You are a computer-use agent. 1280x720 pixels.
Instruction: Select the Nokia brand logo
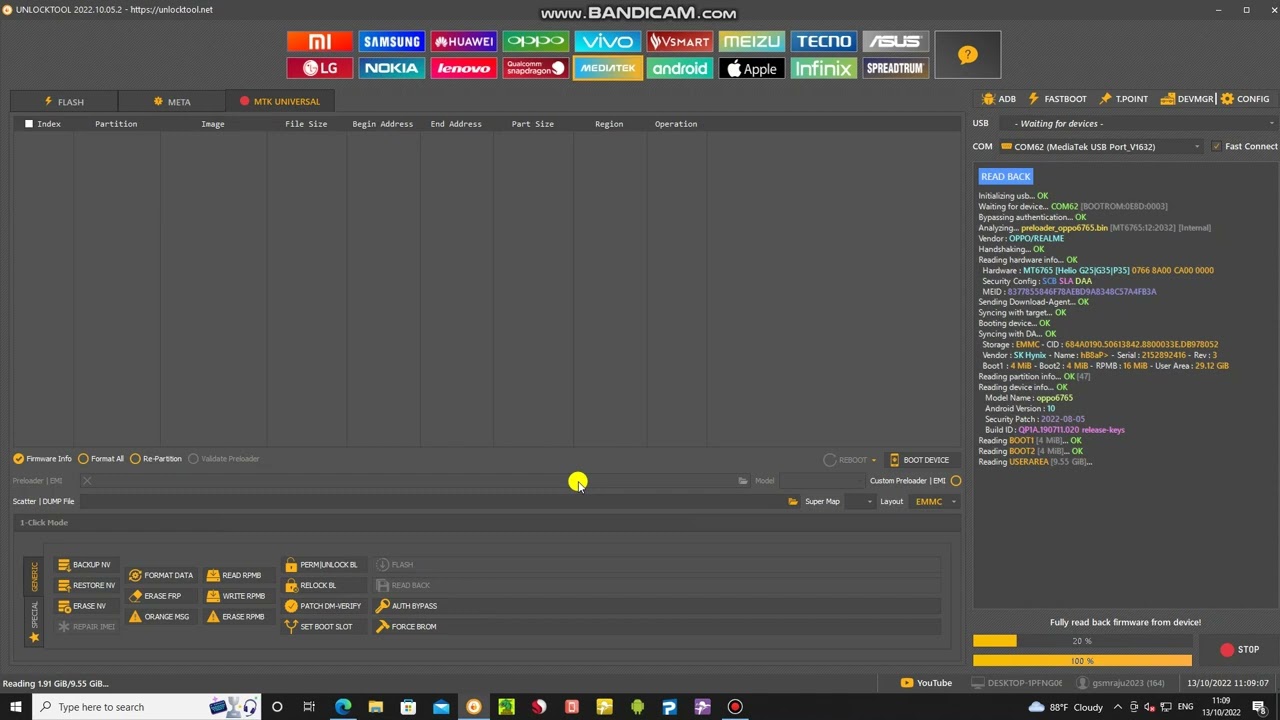pos(392,68)
